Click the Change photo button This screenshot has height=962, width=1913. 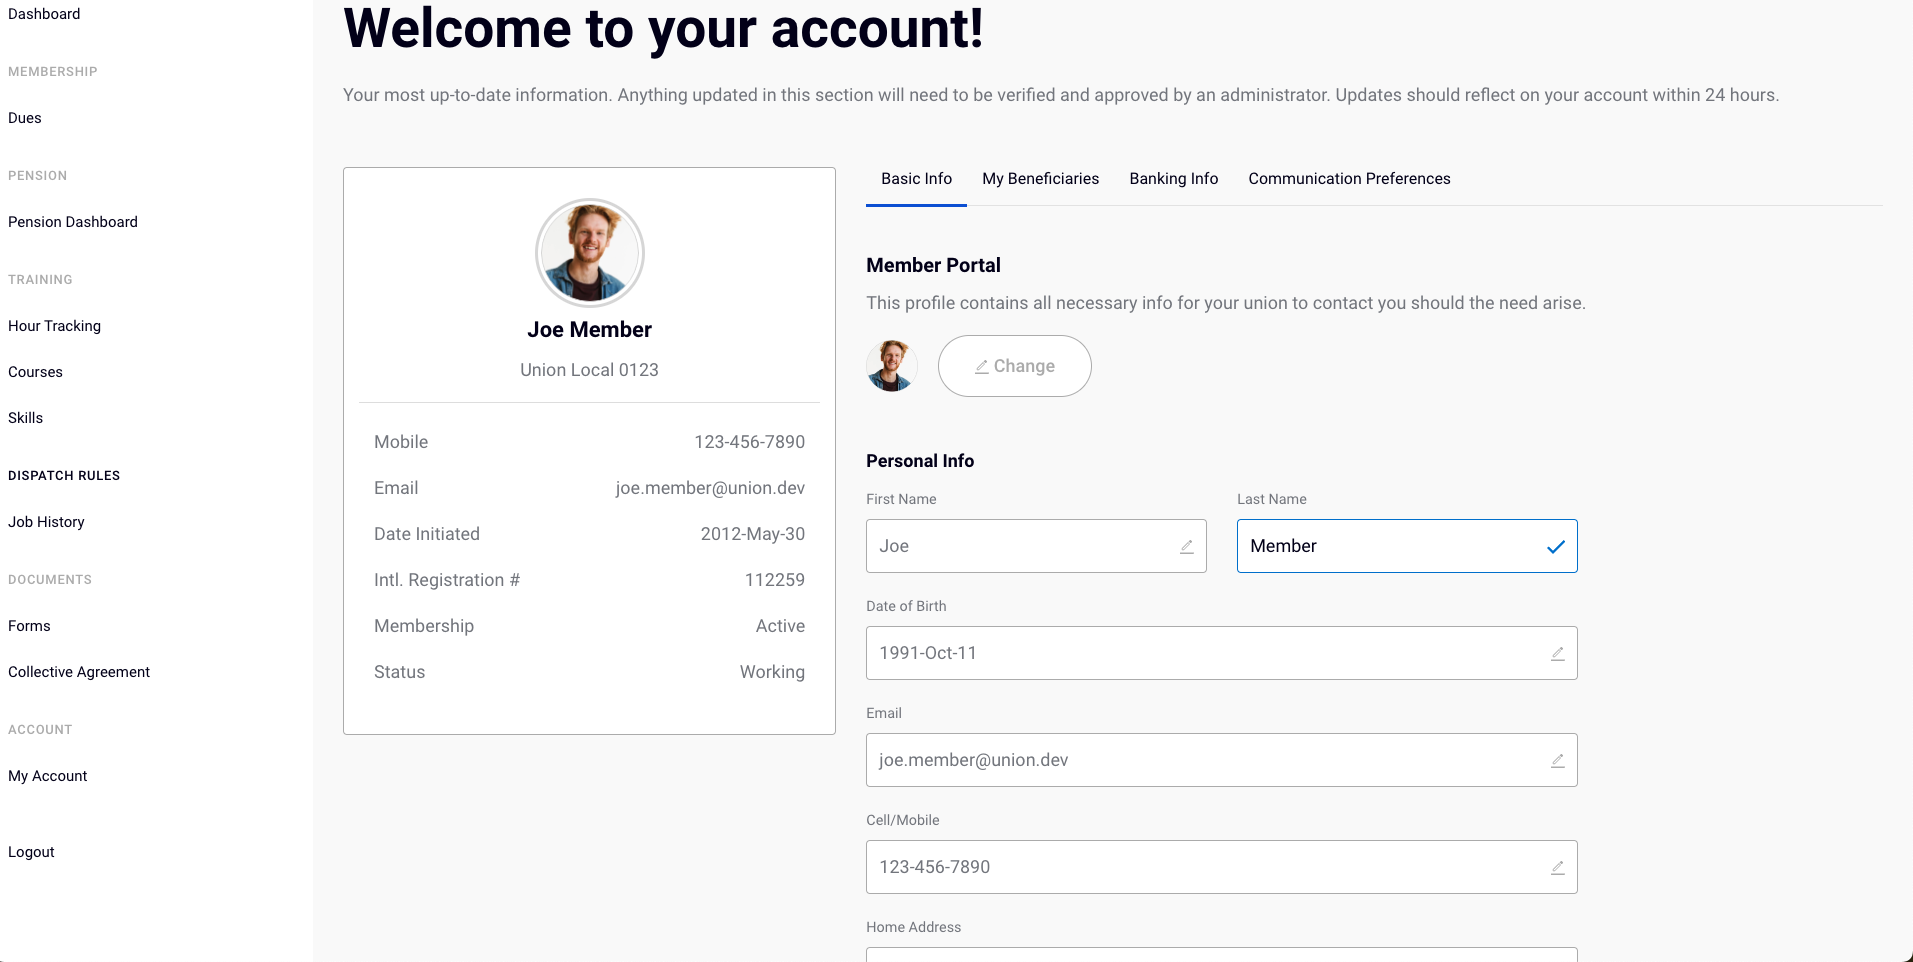pyautogui.click(x=1014, y=366)
